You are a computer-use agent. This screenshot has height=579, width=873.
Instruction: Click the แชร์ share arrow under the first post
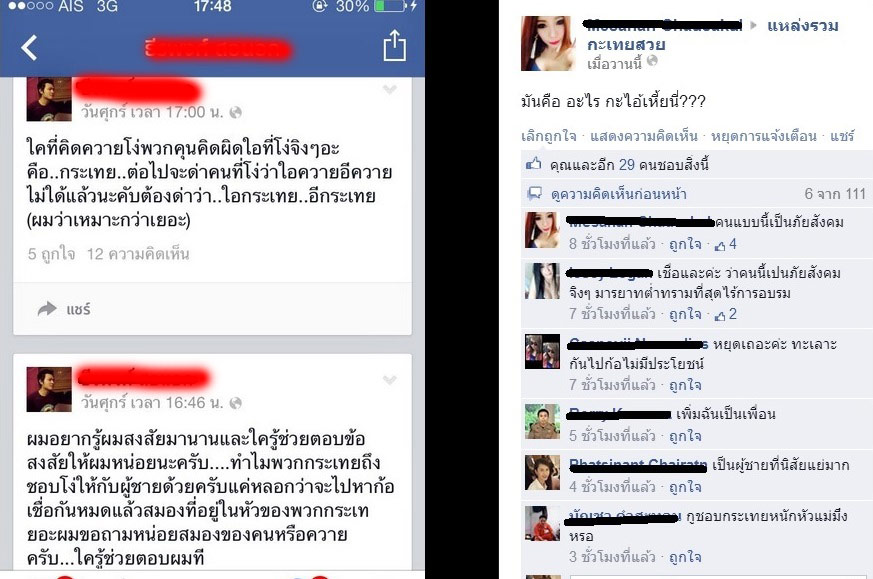(63, 309)
